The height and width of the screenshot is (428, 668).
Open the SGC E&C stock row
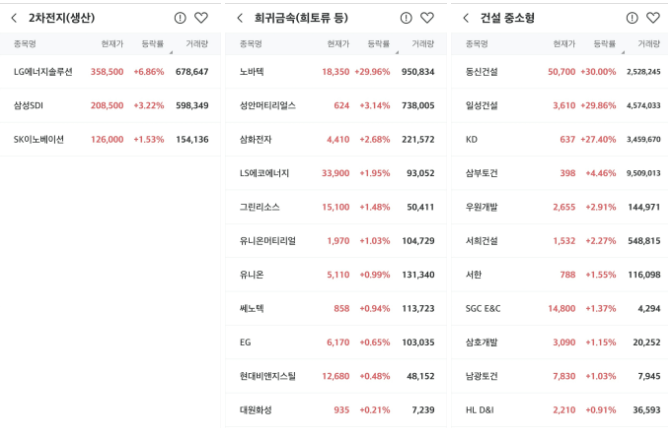[x=560, y=308]
